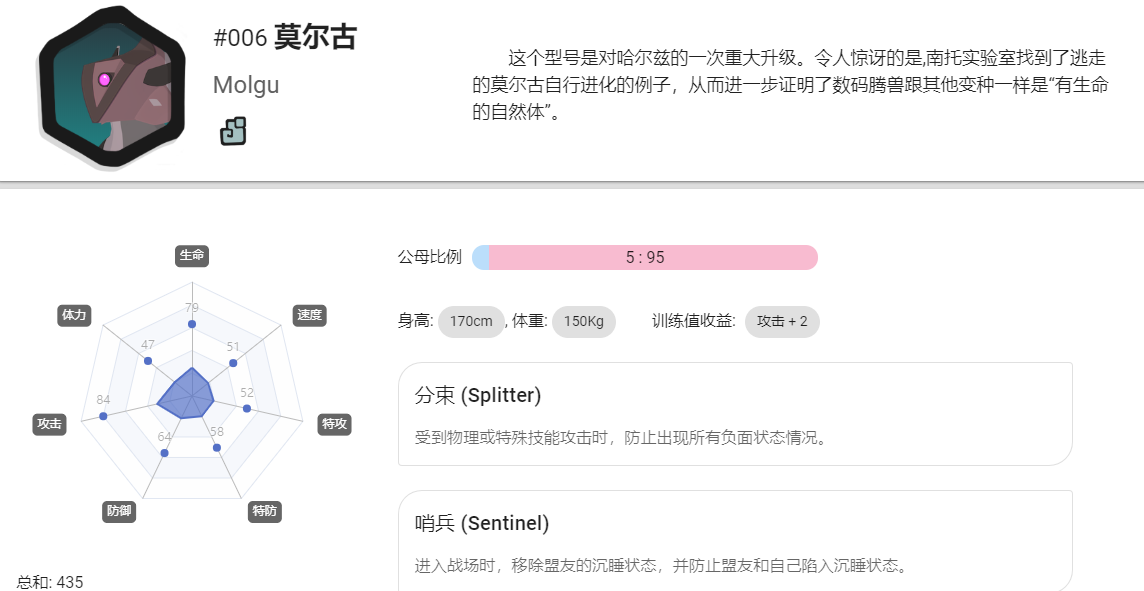Click the 攻击 stat label
This screenshot has width=1144, height=591.
[50, 425]
